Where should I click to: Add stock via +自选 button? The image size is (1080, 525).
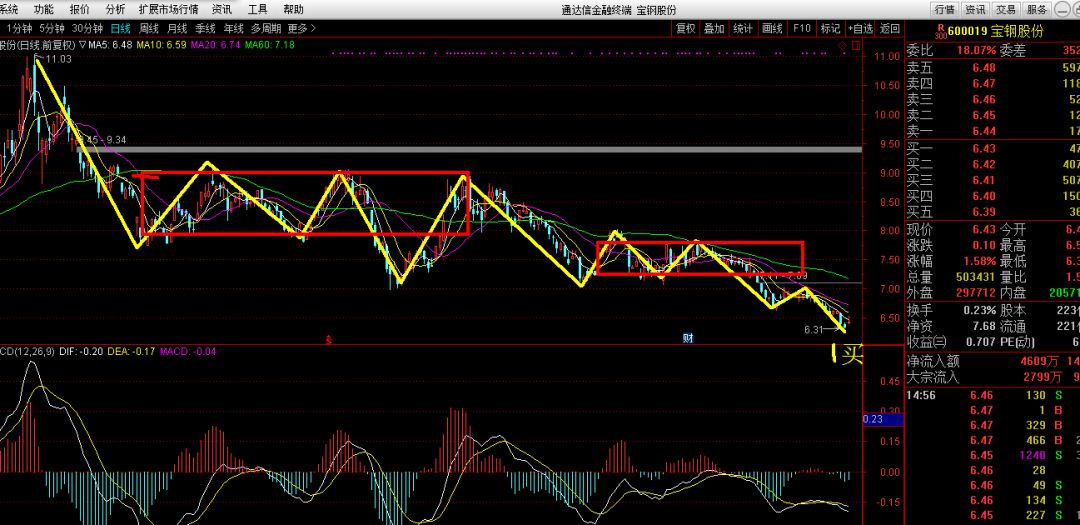(x=860, y=28)
